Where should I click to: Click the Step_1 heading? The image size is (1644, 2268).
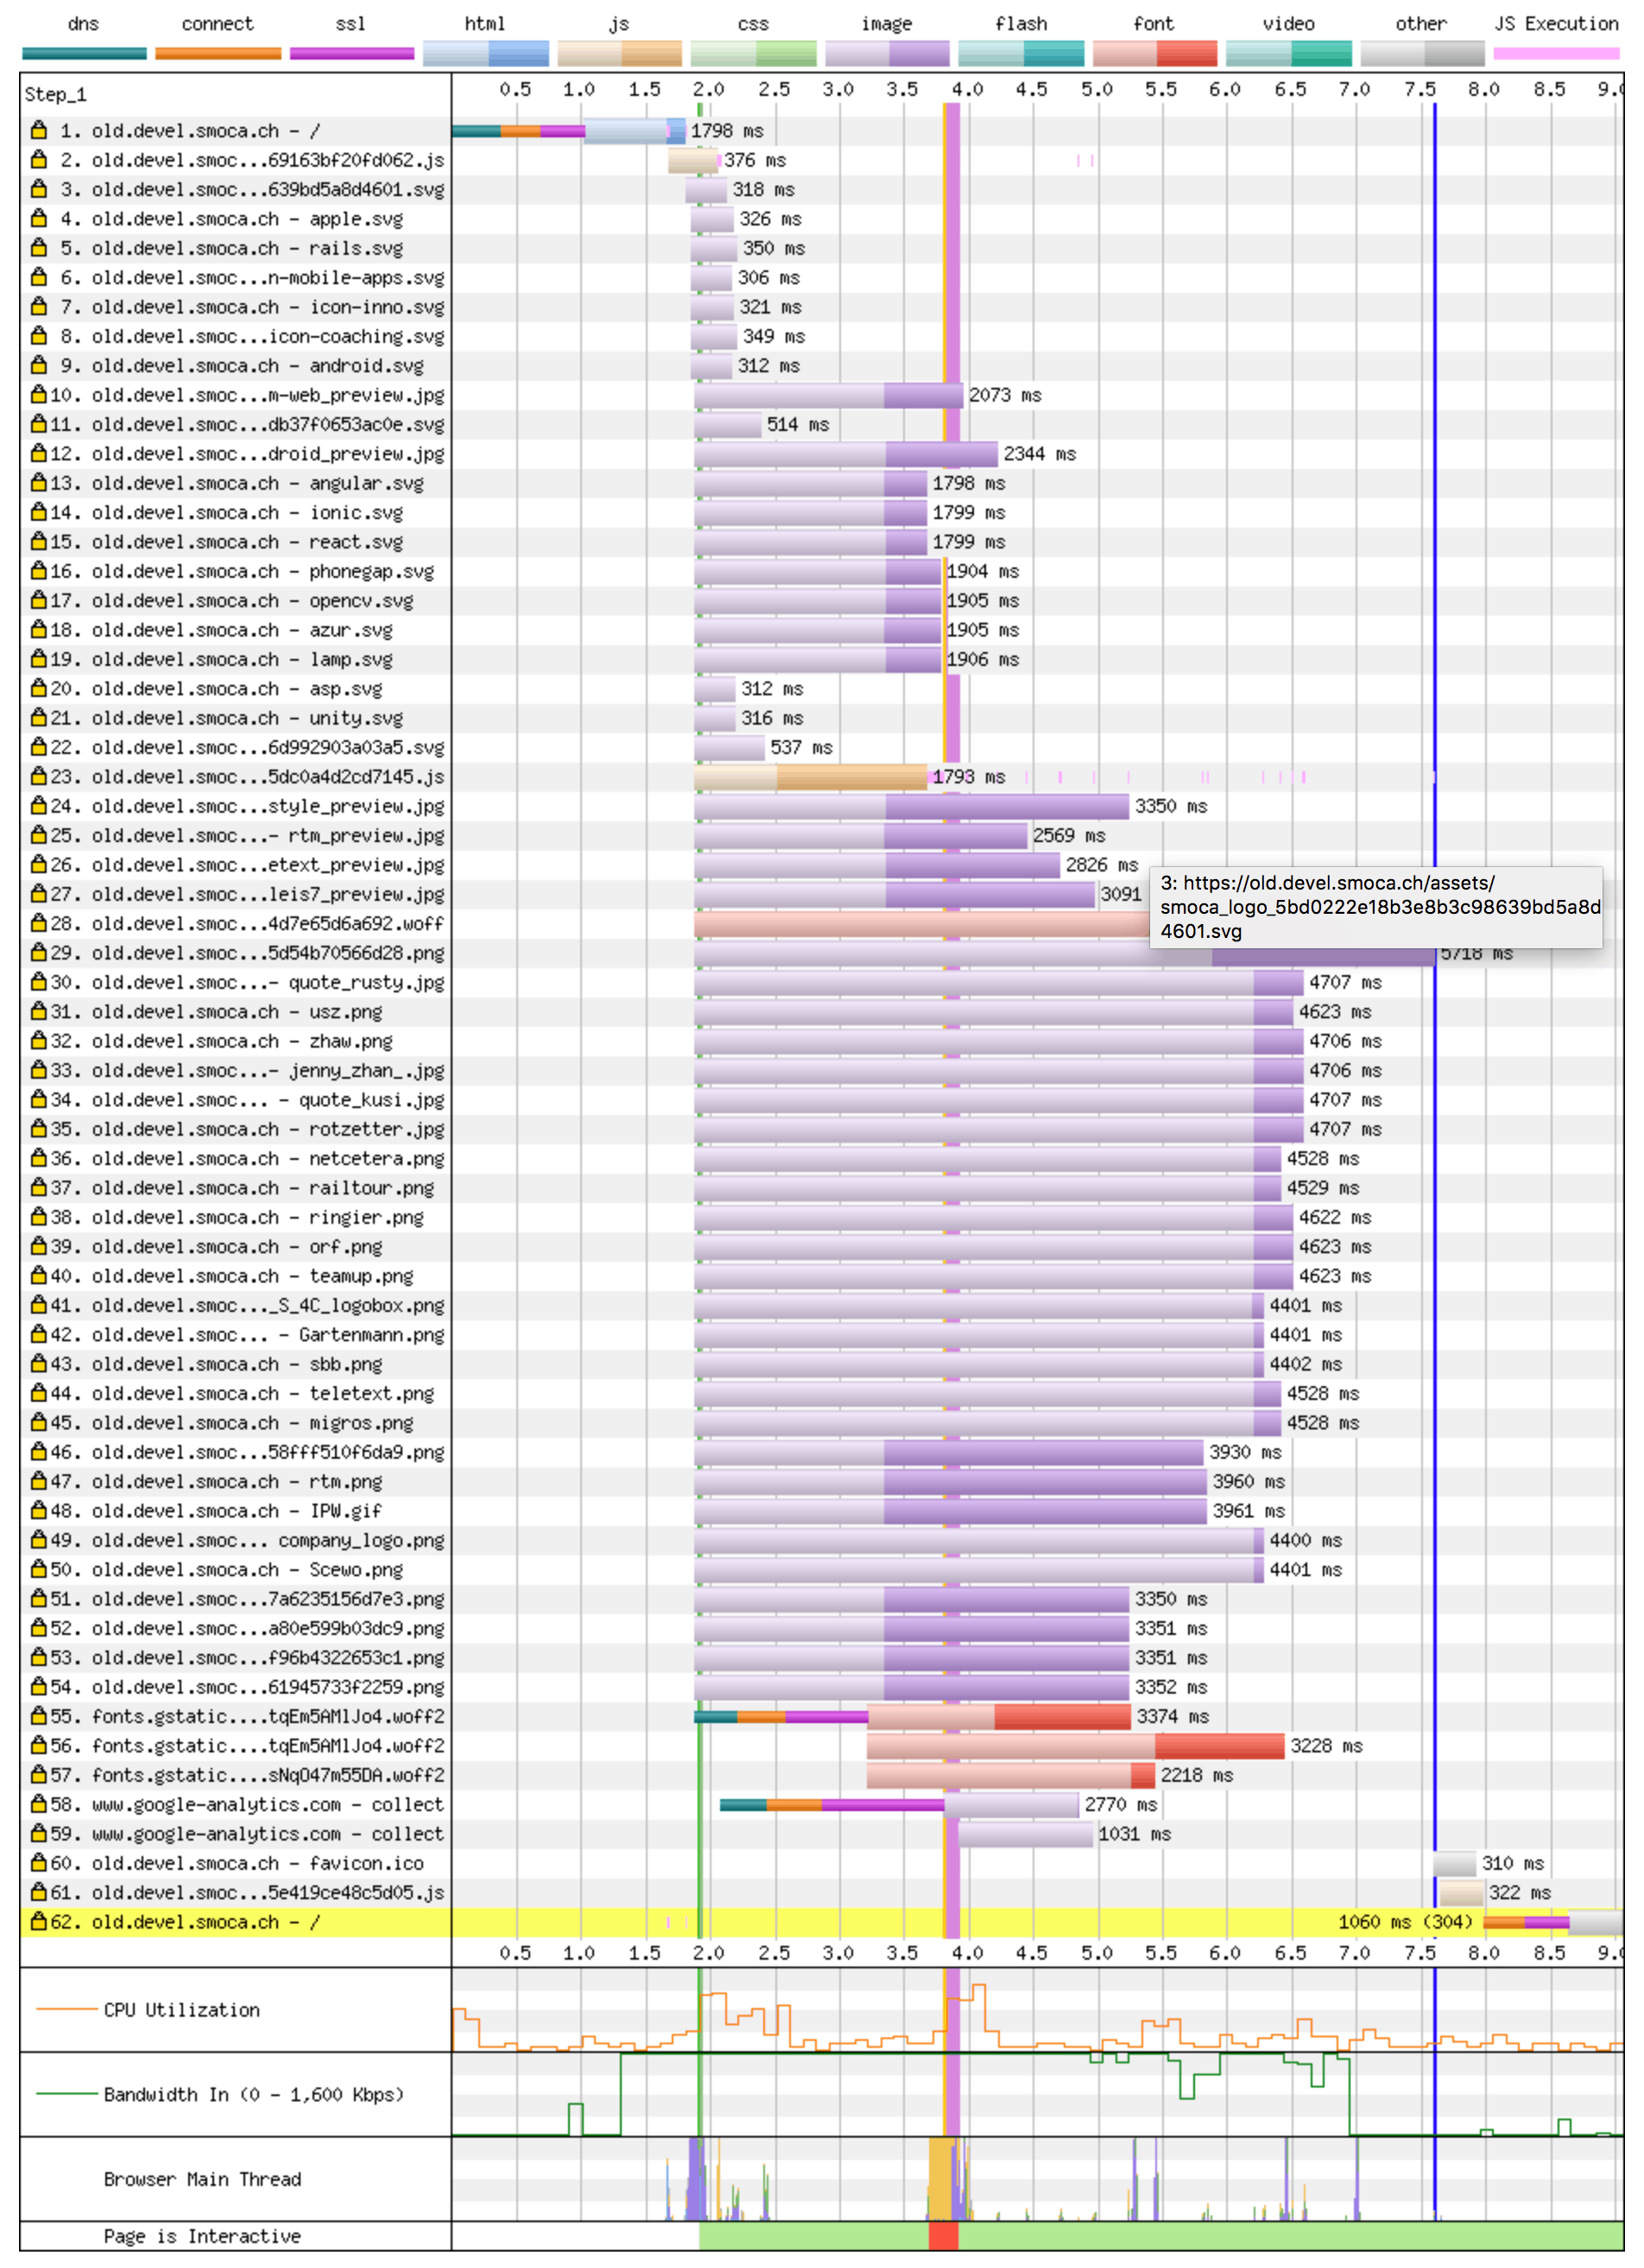pyautogui.click(x=56, y=95)
